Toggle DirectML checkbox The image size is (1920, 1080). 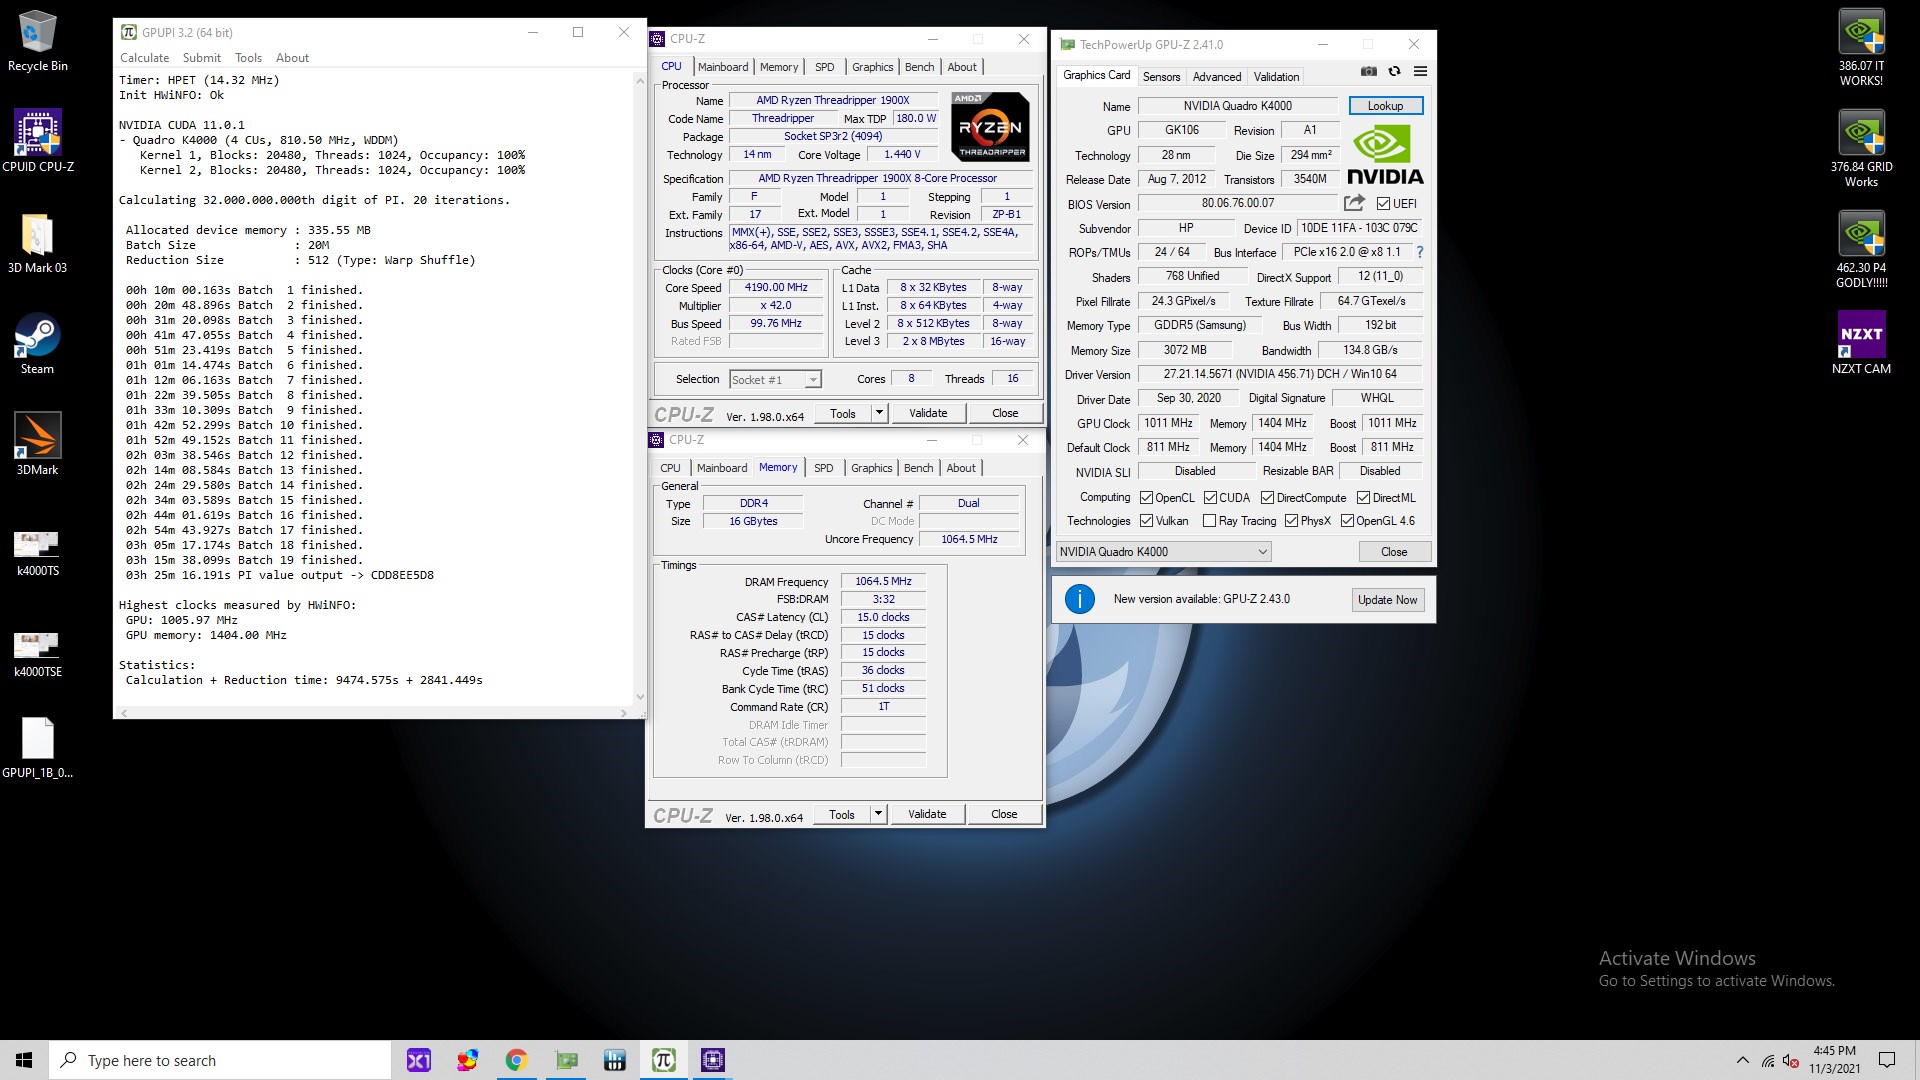[x=1363, y=498]
